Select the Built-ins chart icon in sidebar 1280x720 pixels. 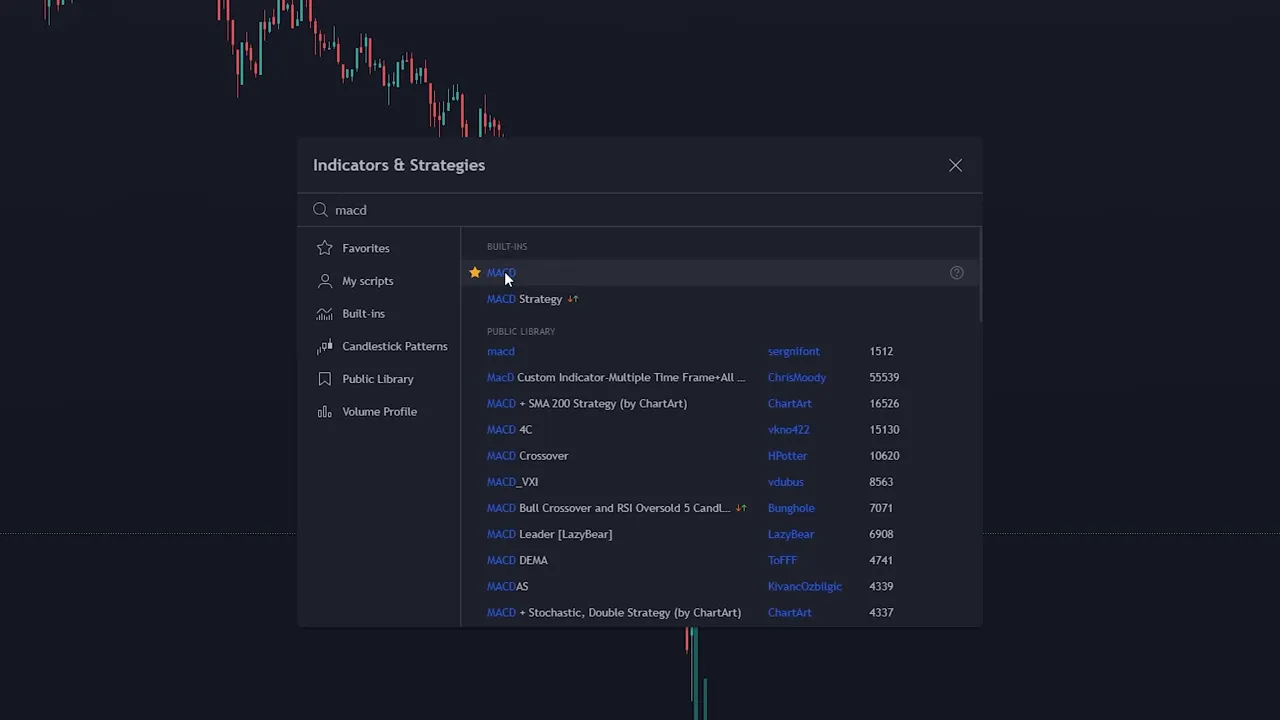[x=324, y=313]
